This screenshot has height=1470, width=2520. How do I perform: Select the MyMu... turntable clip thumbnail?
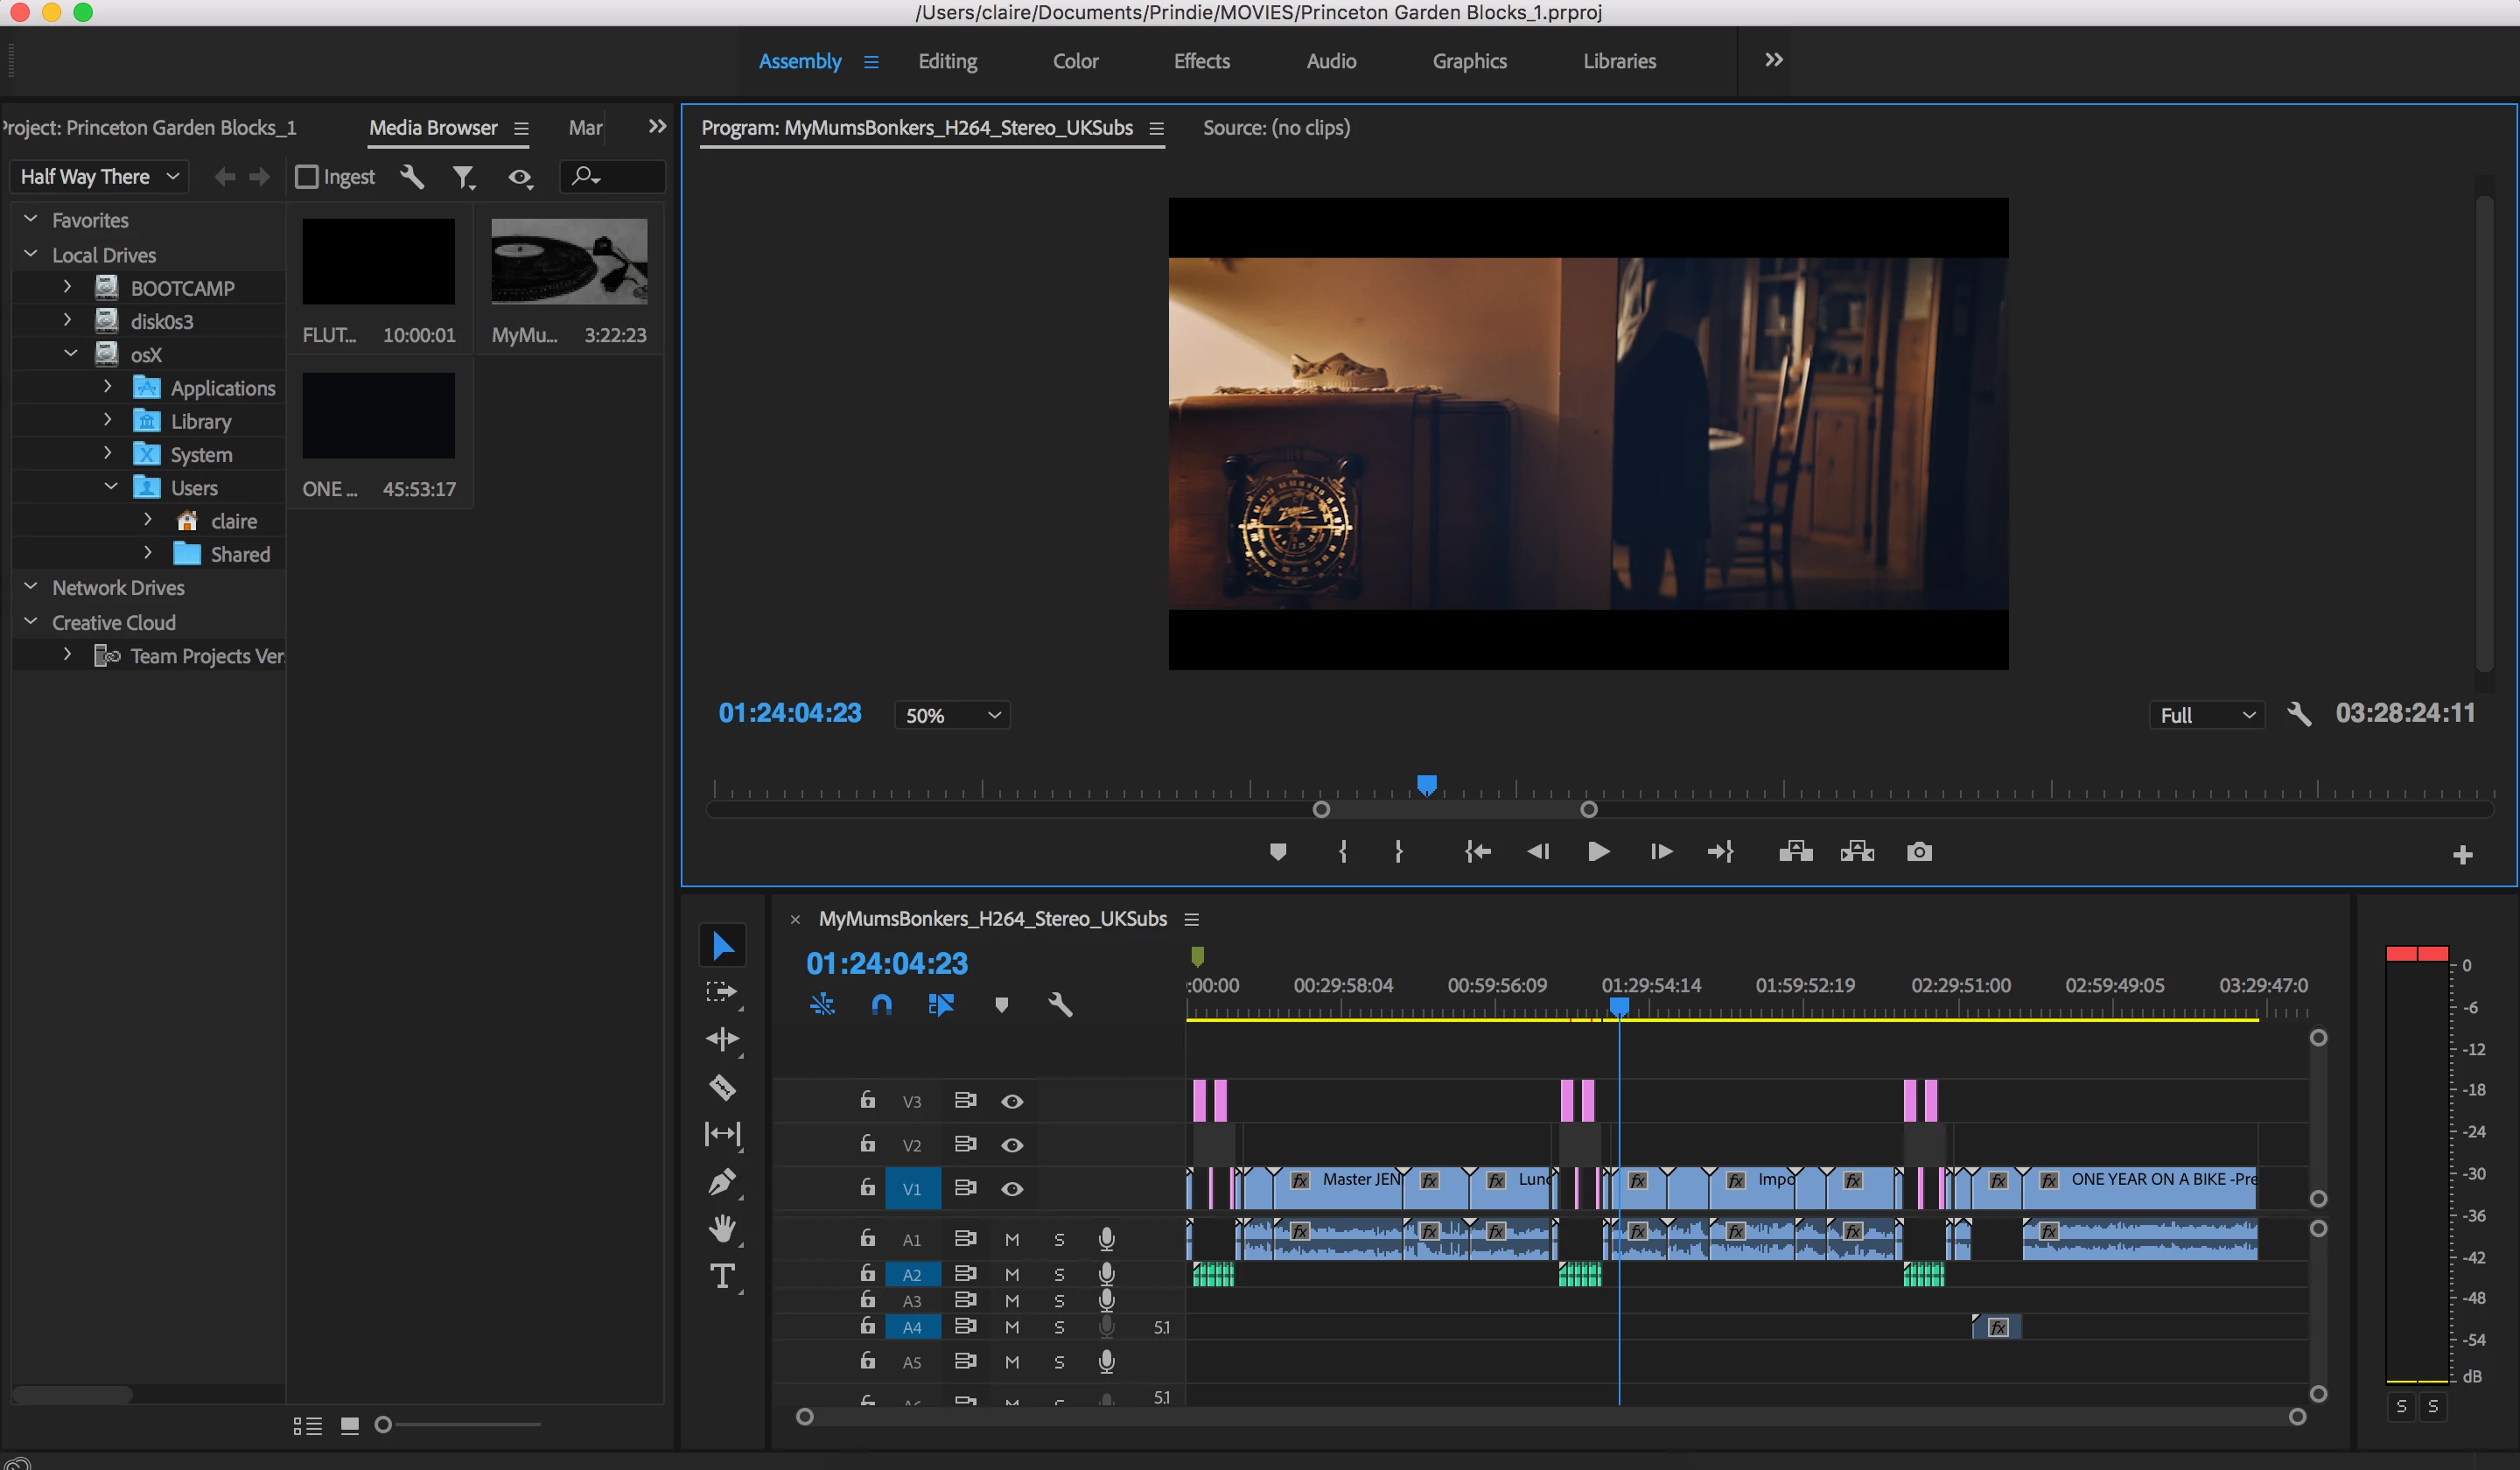point(569,262)
